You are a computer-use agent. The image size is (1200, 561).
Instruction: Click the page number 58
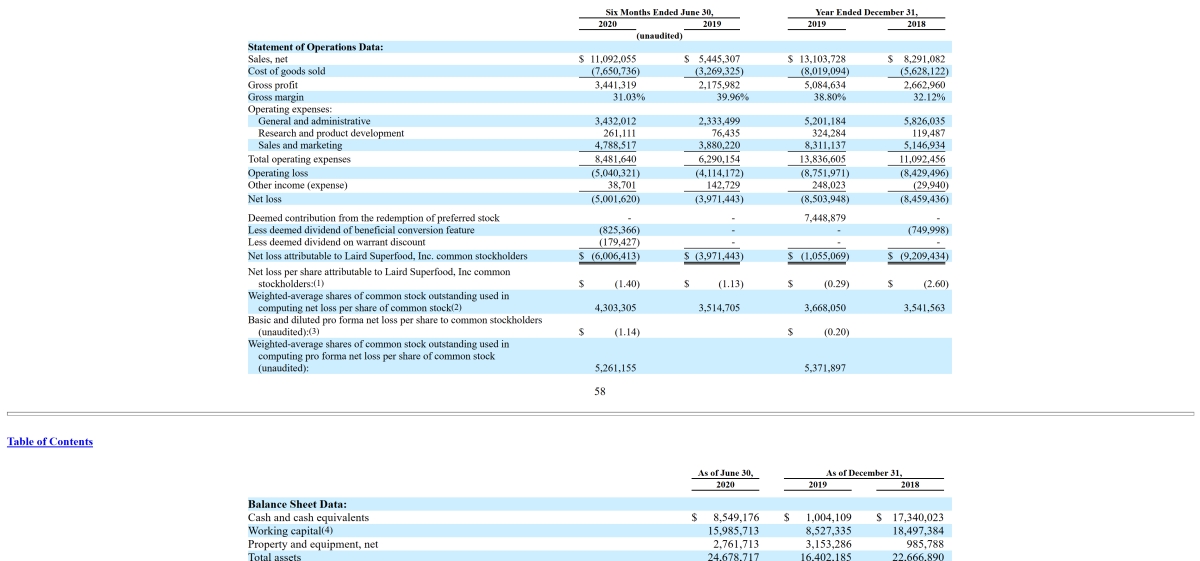pyautogui.click(x=600, y=391)
